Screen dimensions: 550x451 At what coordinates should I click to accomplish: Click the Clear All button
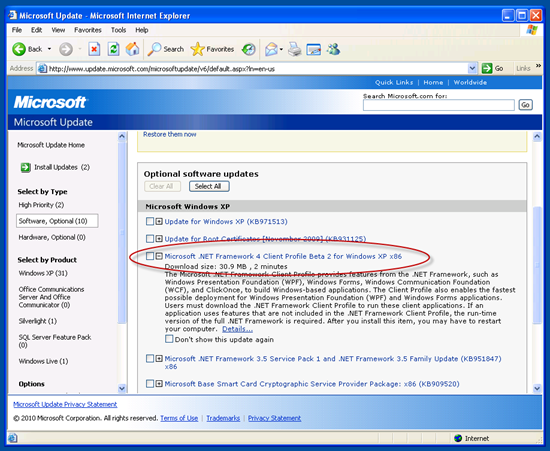(x=162, y=186)
